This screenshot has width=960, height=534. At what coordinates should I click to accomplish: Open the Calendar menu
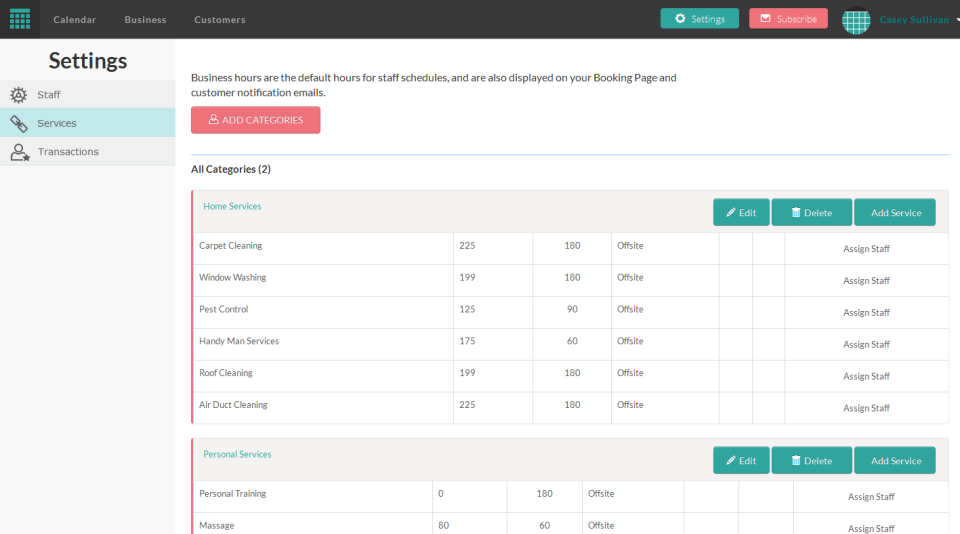(74, 20)
